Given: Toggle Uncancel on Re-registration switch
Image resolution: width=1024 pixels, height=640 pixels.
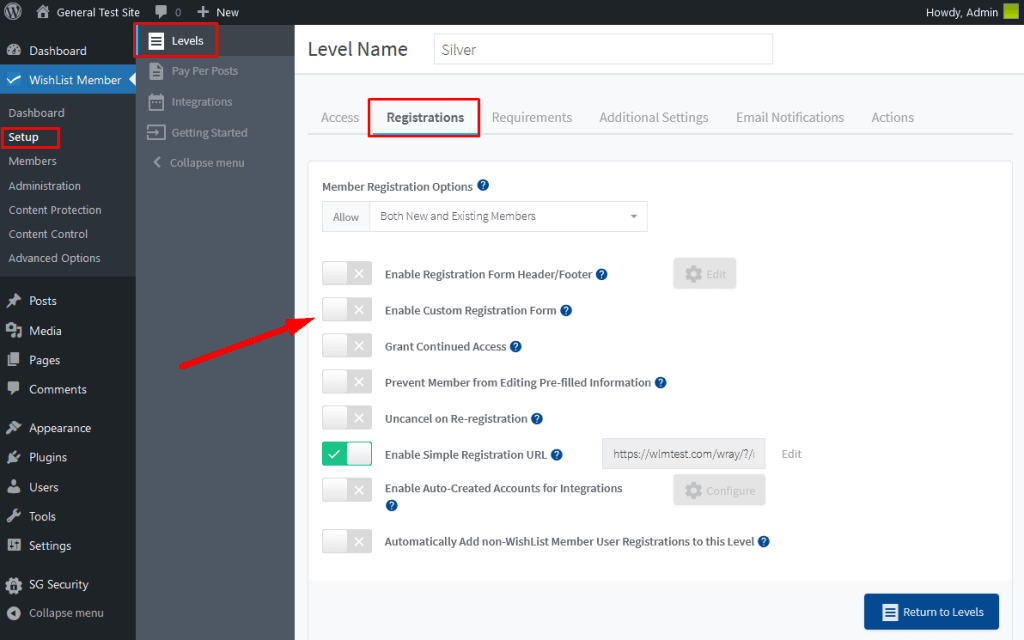Looking at the screenshot, I should pos(347,418).
